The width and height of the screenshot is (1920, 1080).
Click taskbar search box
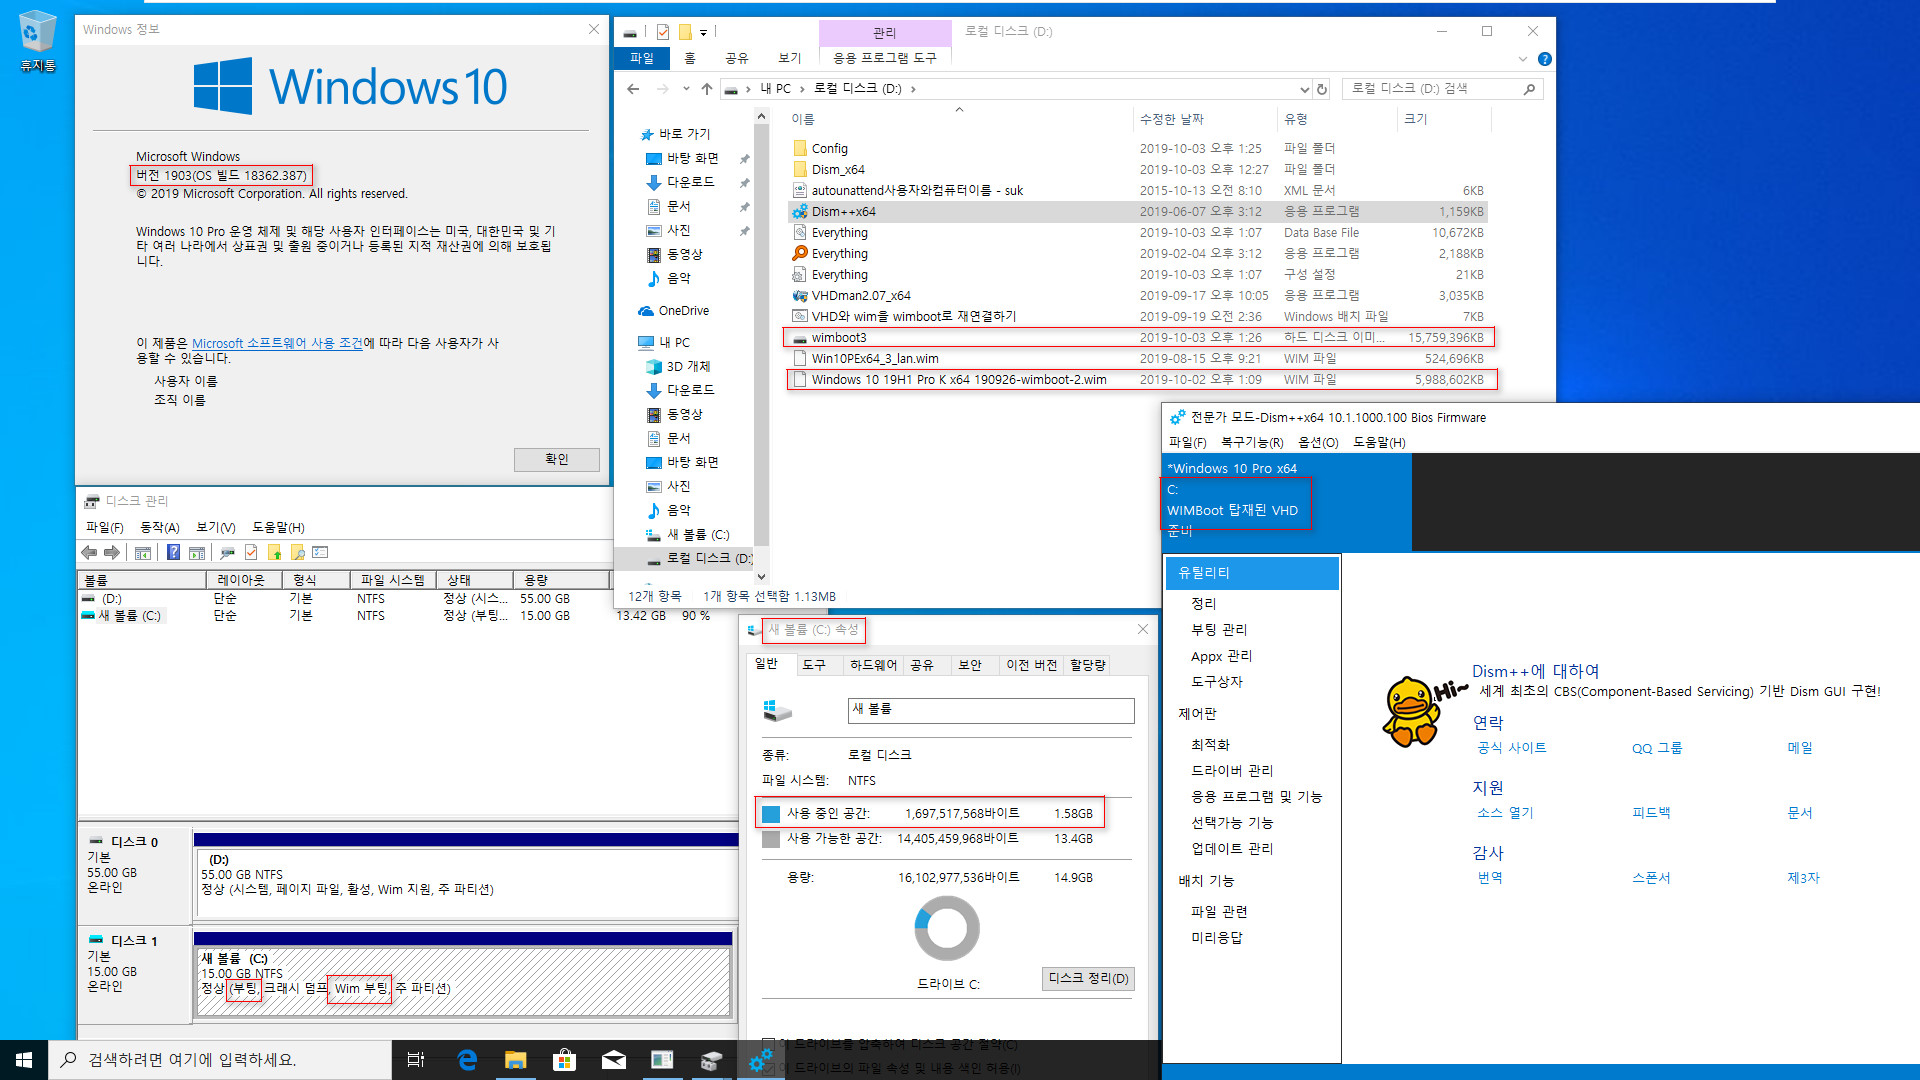point(220,1060)
